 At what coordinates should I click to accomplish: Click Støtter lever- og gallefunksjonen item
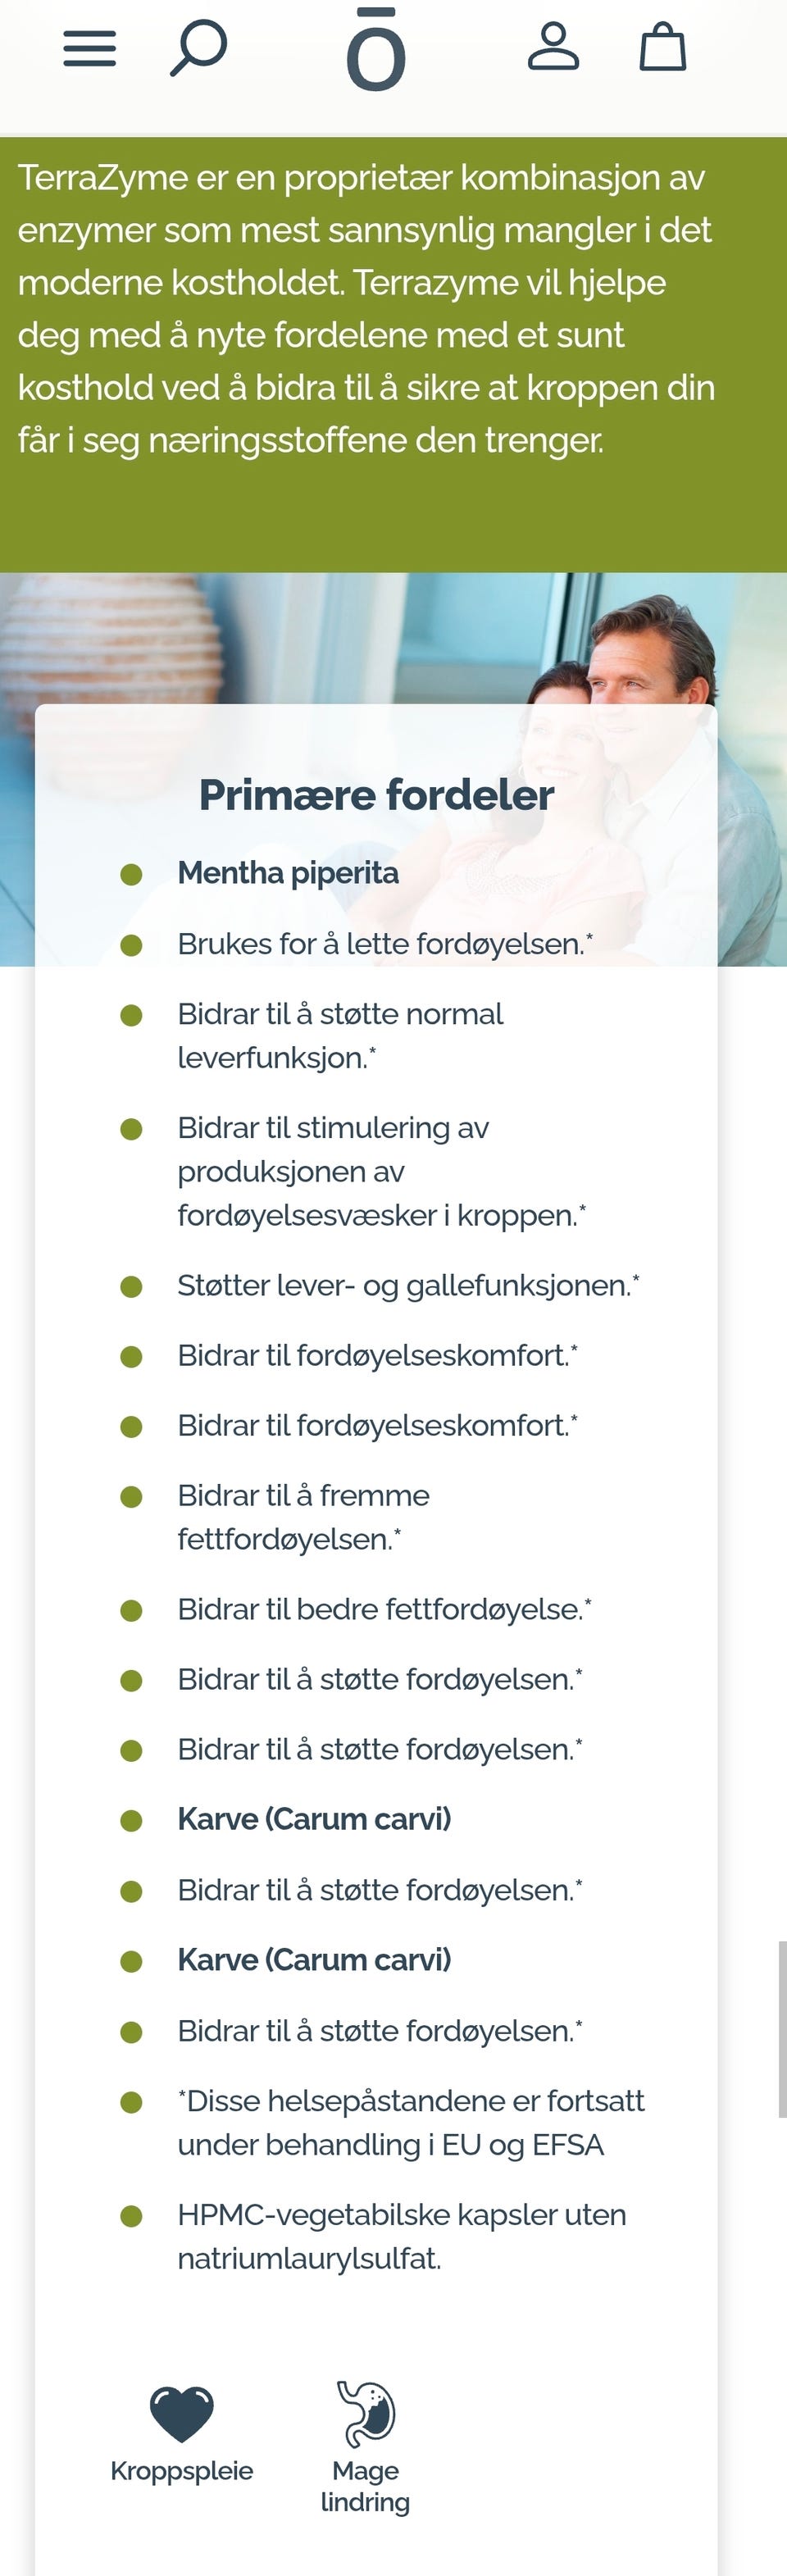[408, 1285]
